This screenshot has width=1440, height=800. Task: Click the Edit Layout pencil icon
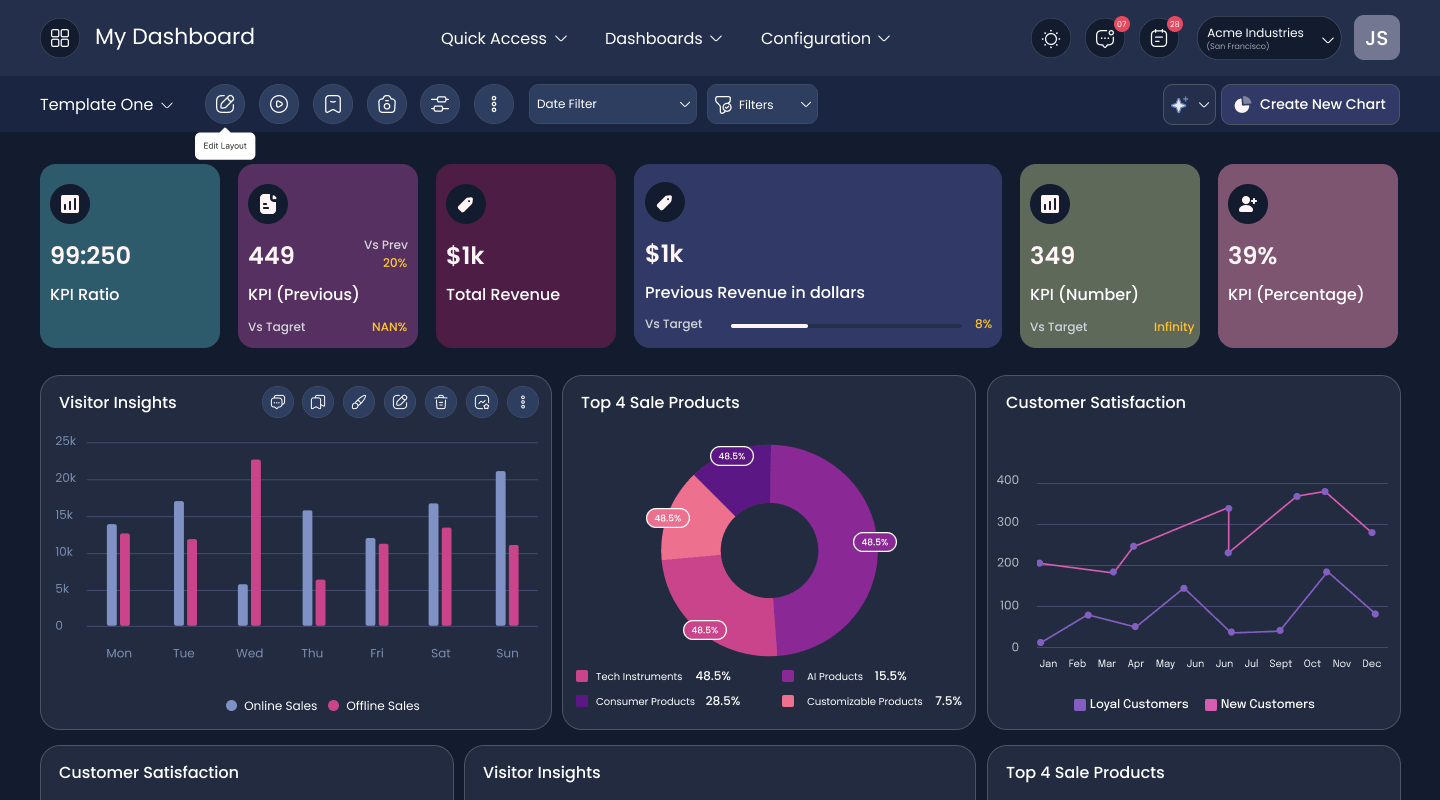click(x=225, y=104)
